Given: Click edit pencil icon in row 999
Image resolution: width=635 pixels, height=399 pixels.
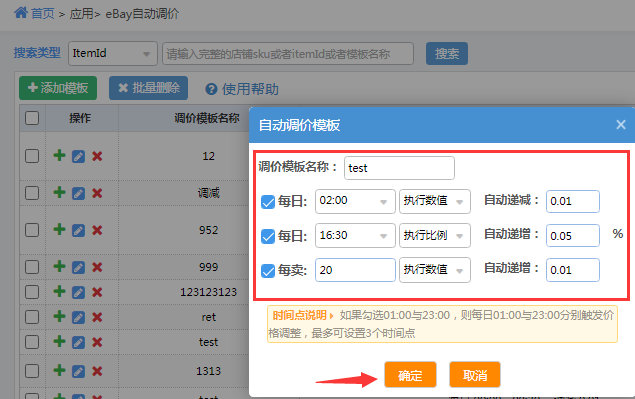Looking at the screenshot, I should (x=78, y=267).
